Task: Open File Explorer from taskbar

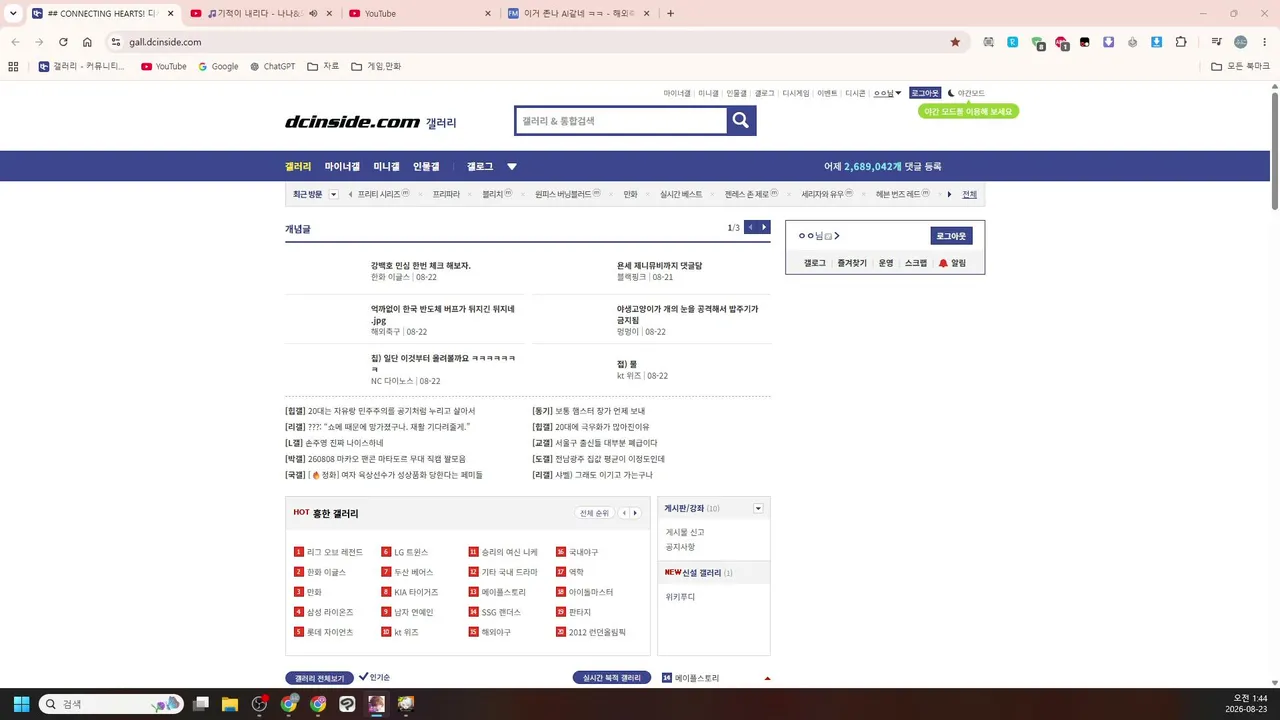Action: (x=230, y=704)
